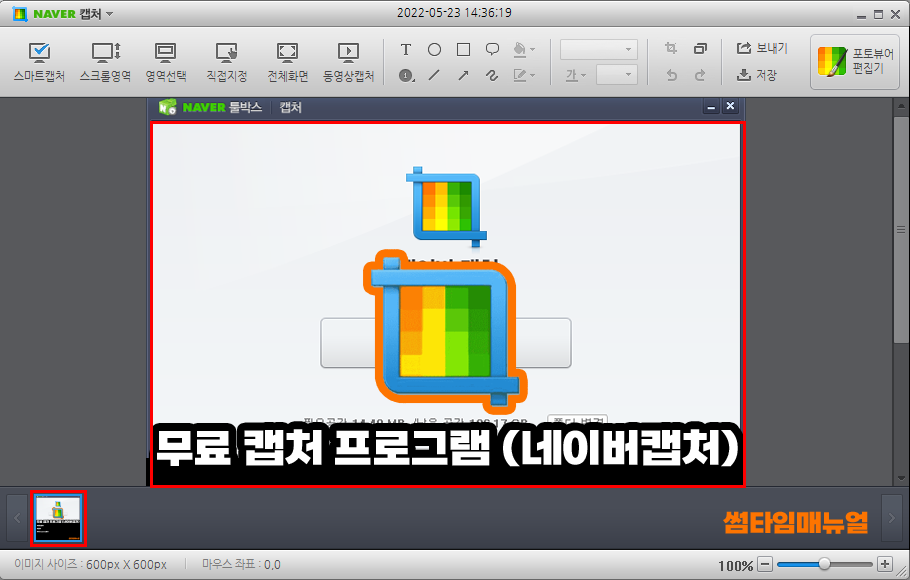
Task: Select the rectangle drawing tool
Action: point(463,50)
